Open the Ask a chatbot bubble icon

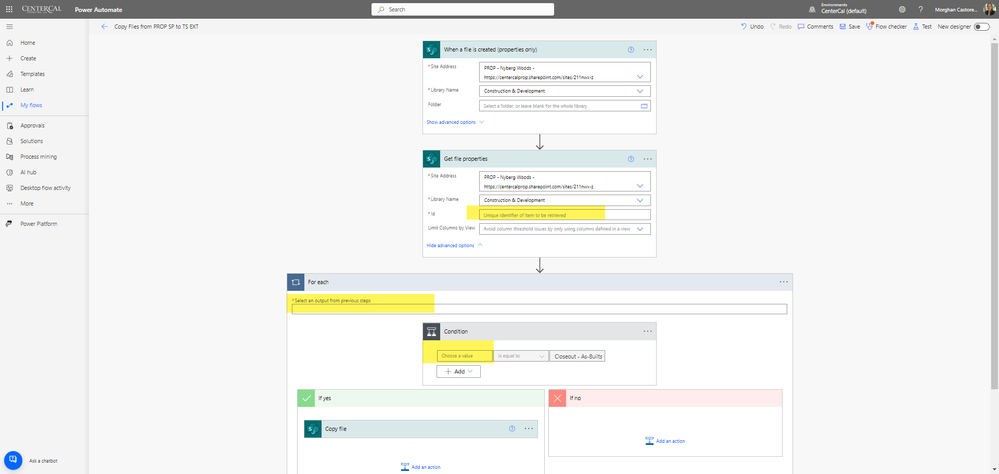pos(13,460)
